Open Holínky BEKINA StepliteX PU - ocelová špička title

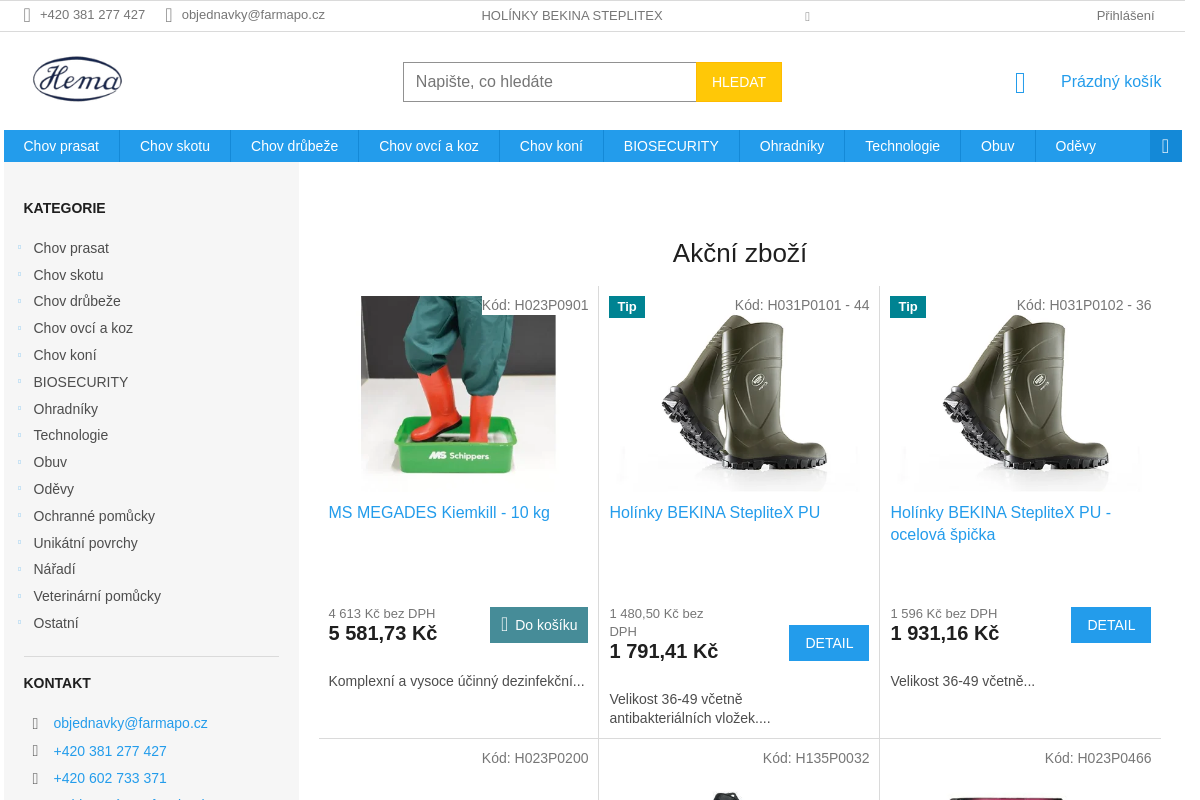[x=1001, y=524]
